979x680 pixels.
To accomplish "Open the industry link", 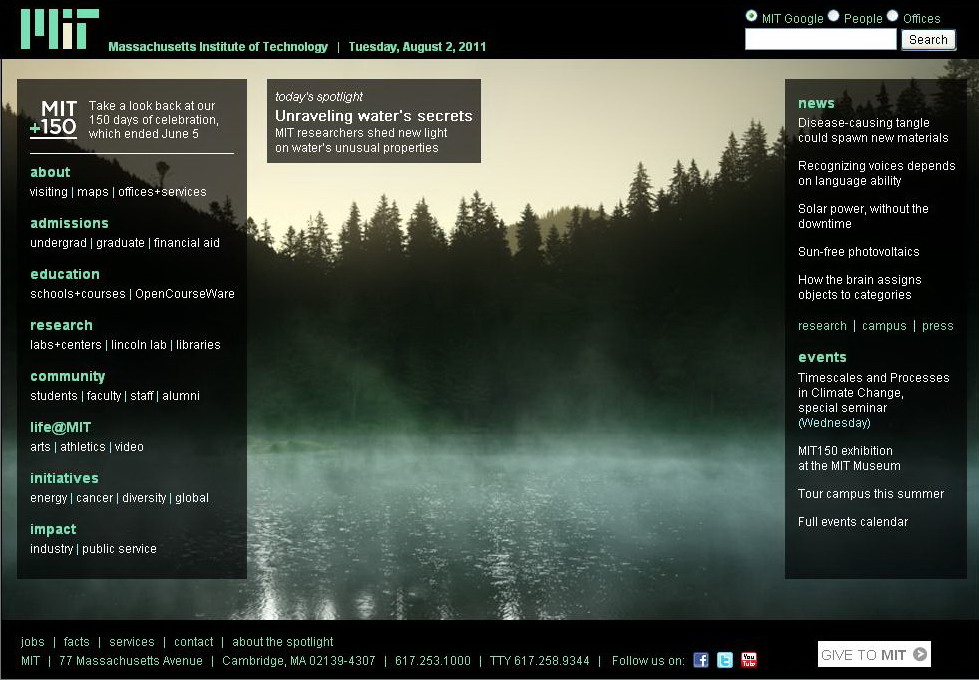I will (x=52, y=549).
